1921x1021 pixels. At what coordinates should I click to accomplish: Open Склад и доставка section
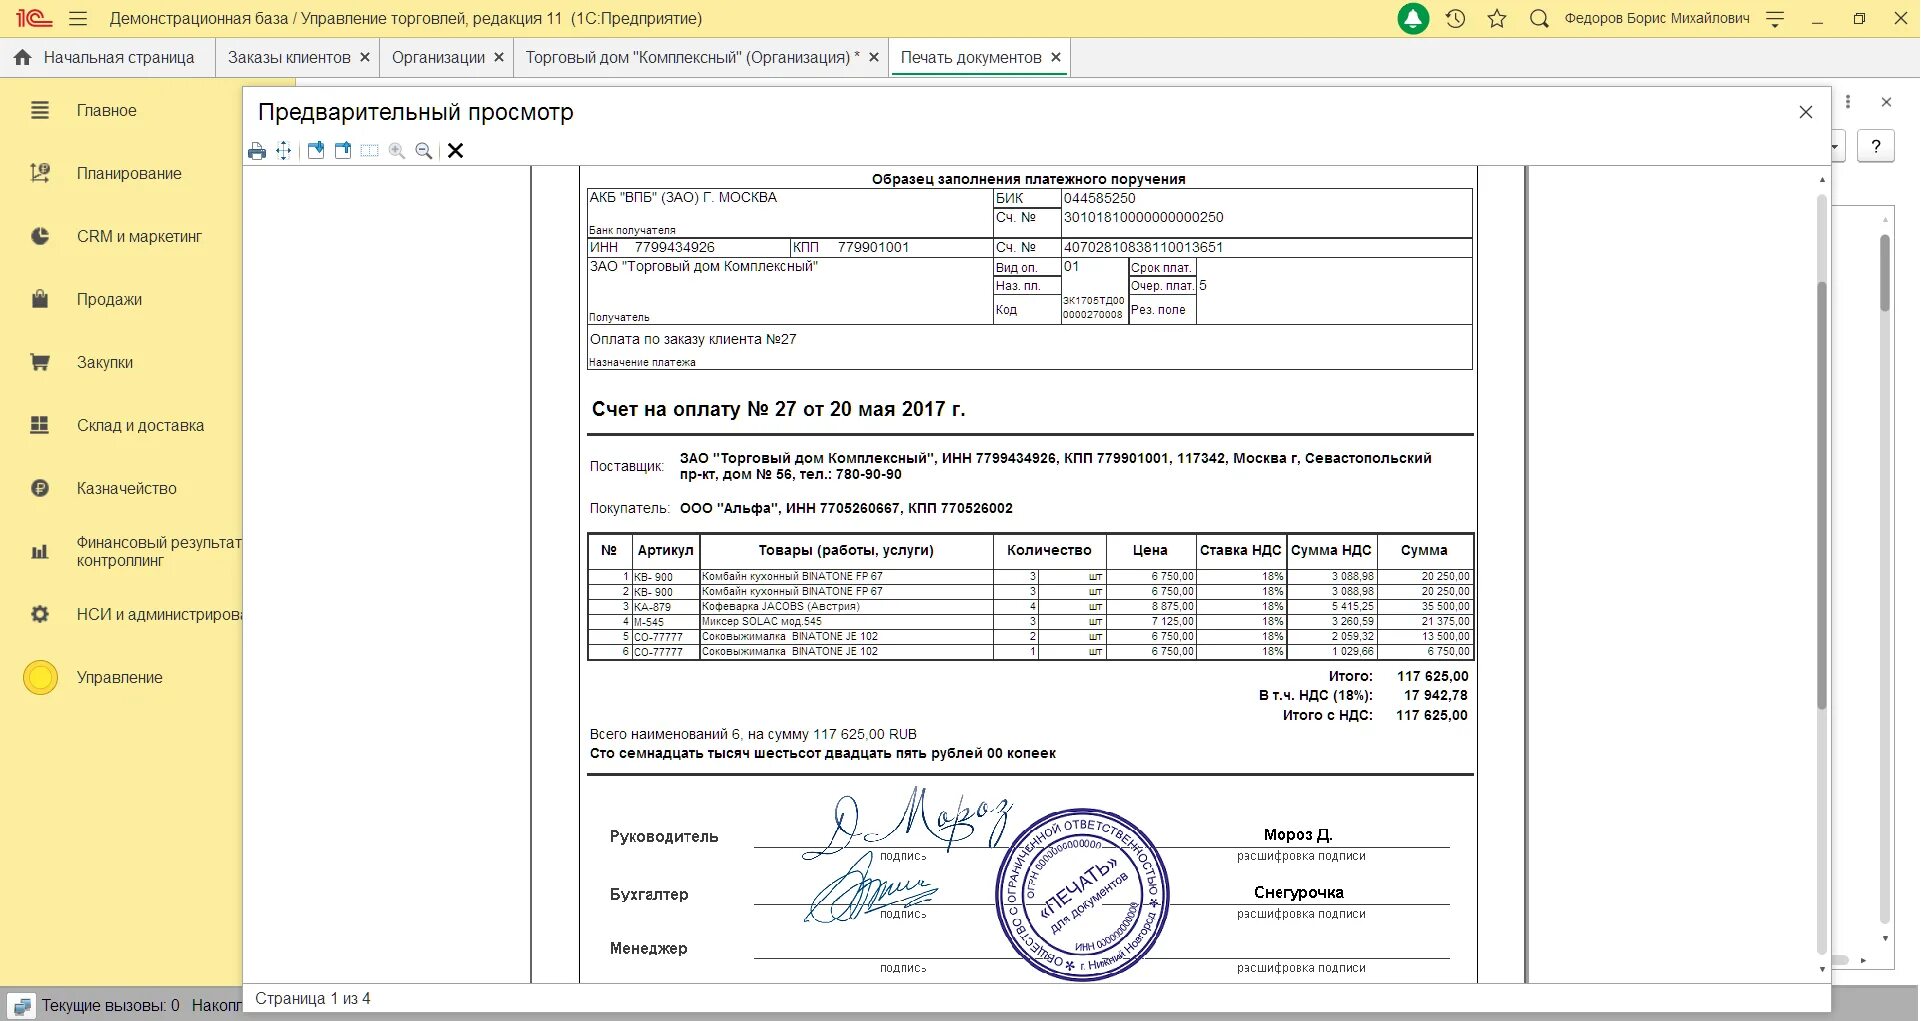[140, 426]
